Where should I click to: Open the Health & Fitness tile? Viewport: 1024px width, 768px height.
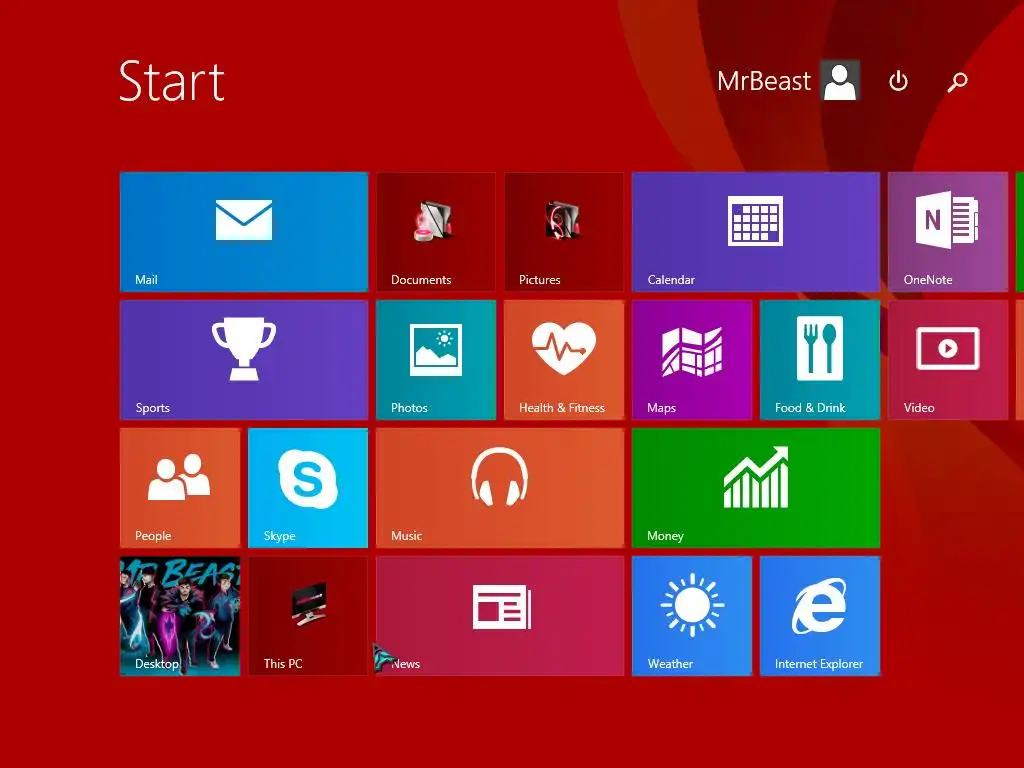tap(564, 360)
